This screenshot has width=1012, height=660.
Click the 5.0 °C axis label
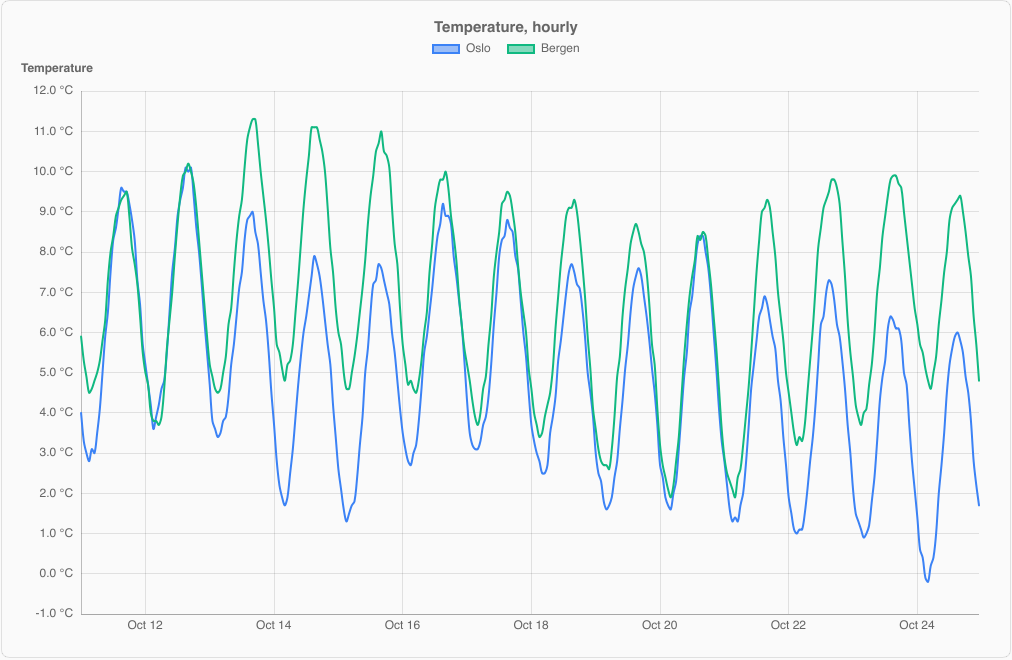point(56,372)
